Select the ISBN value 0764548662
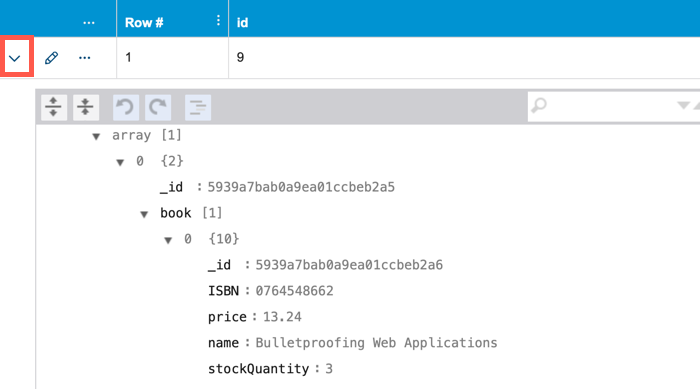 [294, 291]
